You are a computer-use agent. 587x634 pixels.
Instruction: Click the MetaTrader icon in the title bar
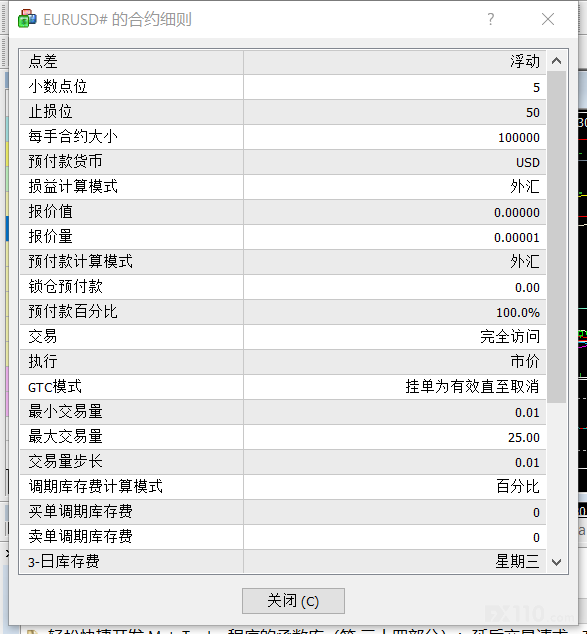(x=27, y=19)
